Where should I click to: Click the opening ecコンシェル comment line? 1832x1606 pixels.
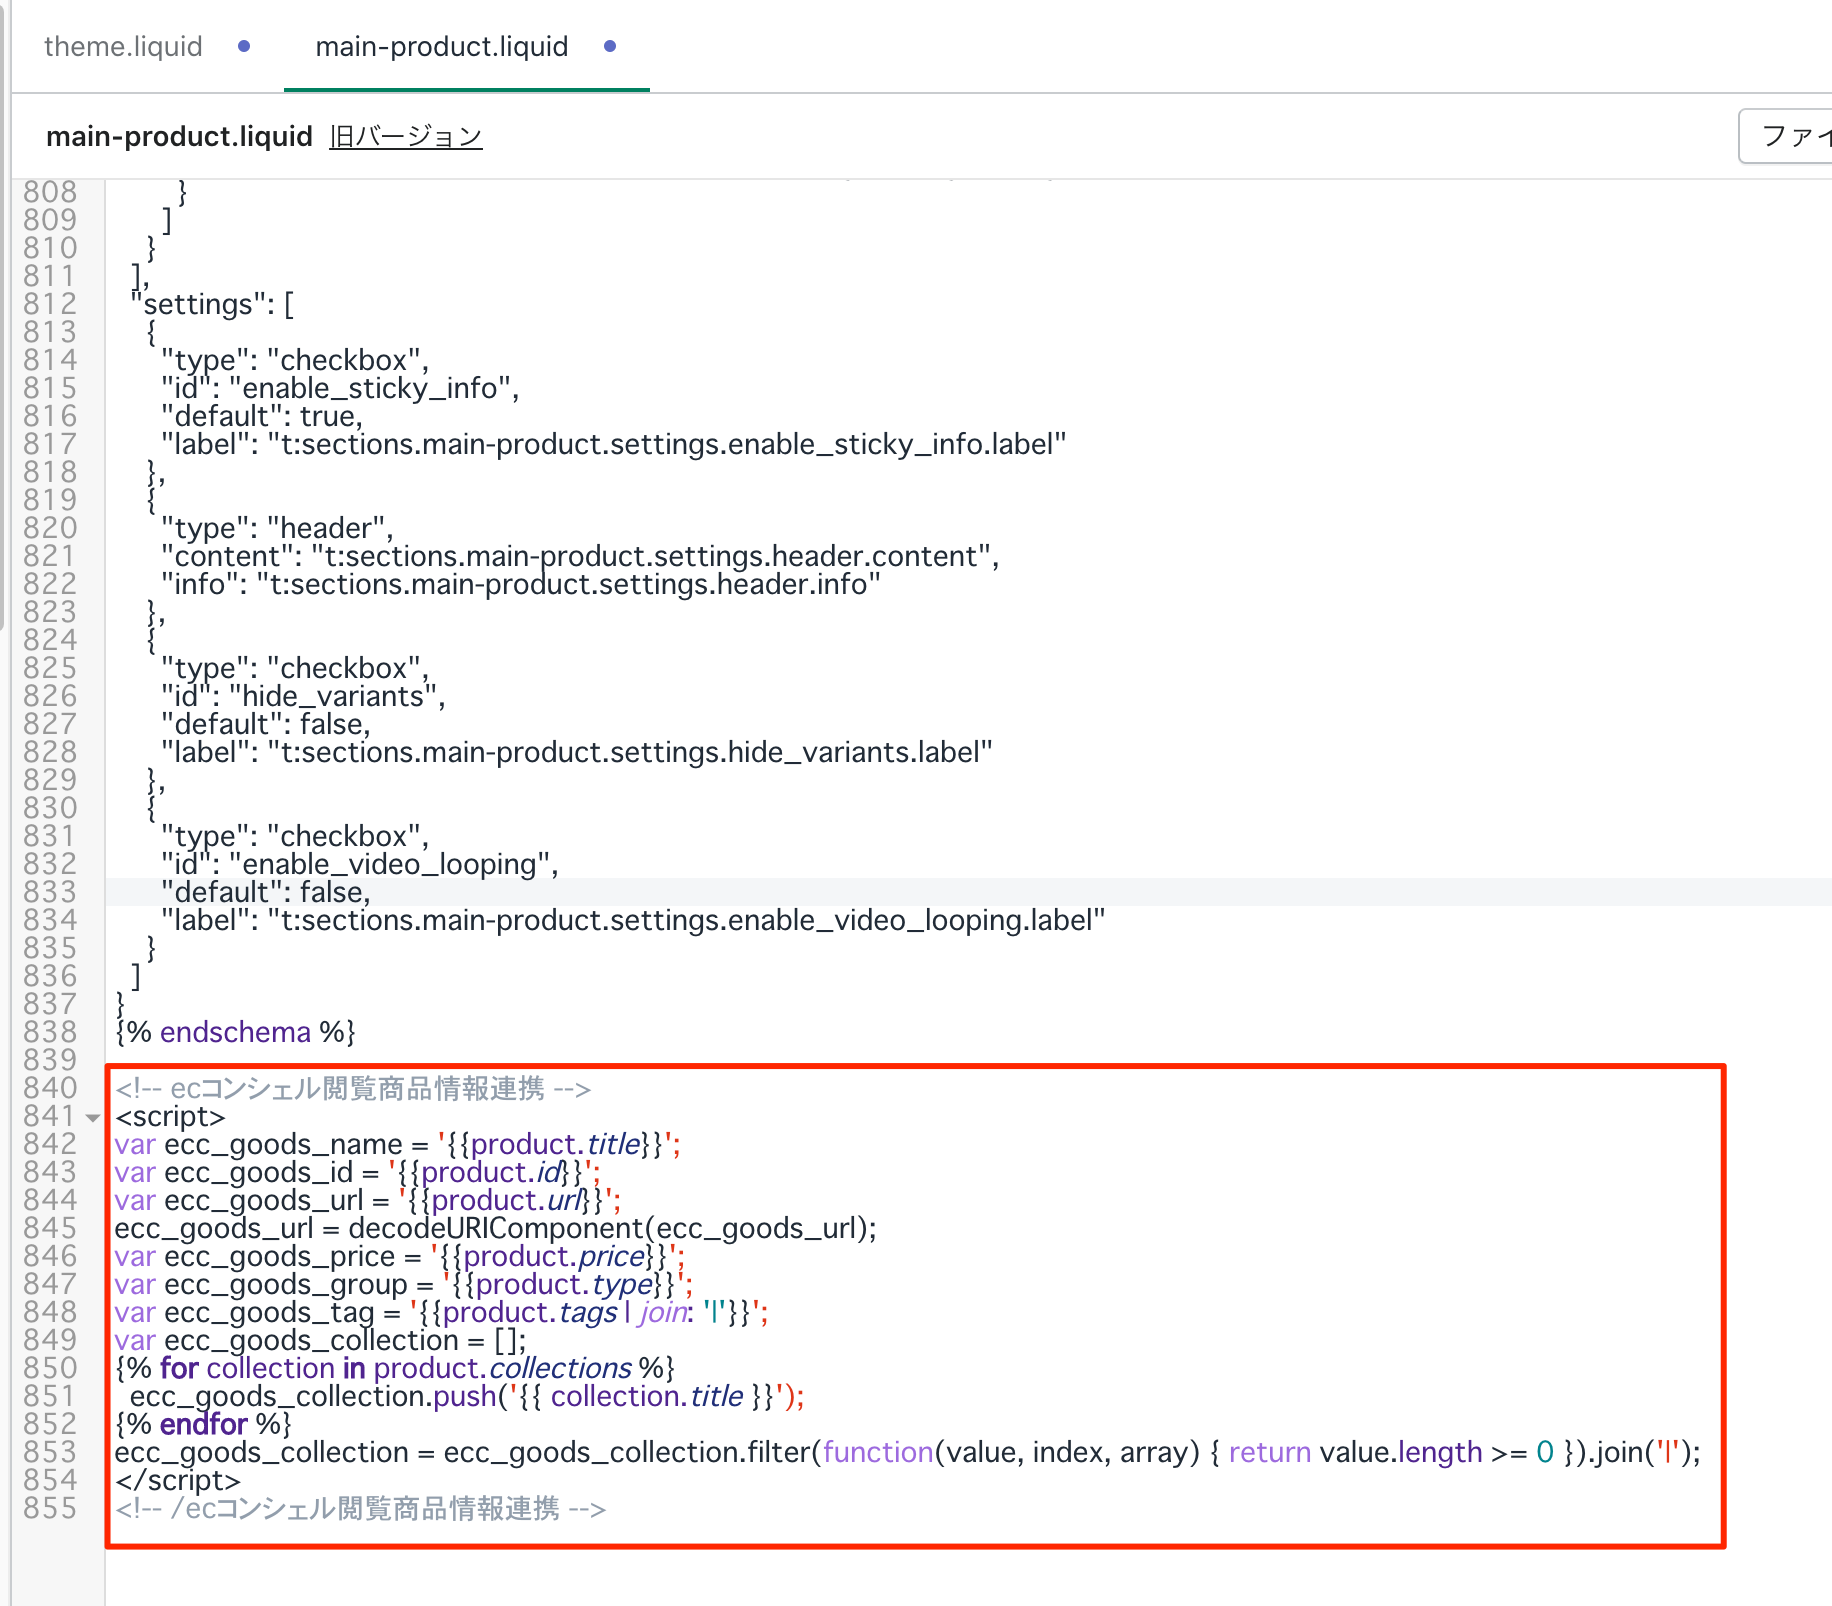(x=353, y=1087)
